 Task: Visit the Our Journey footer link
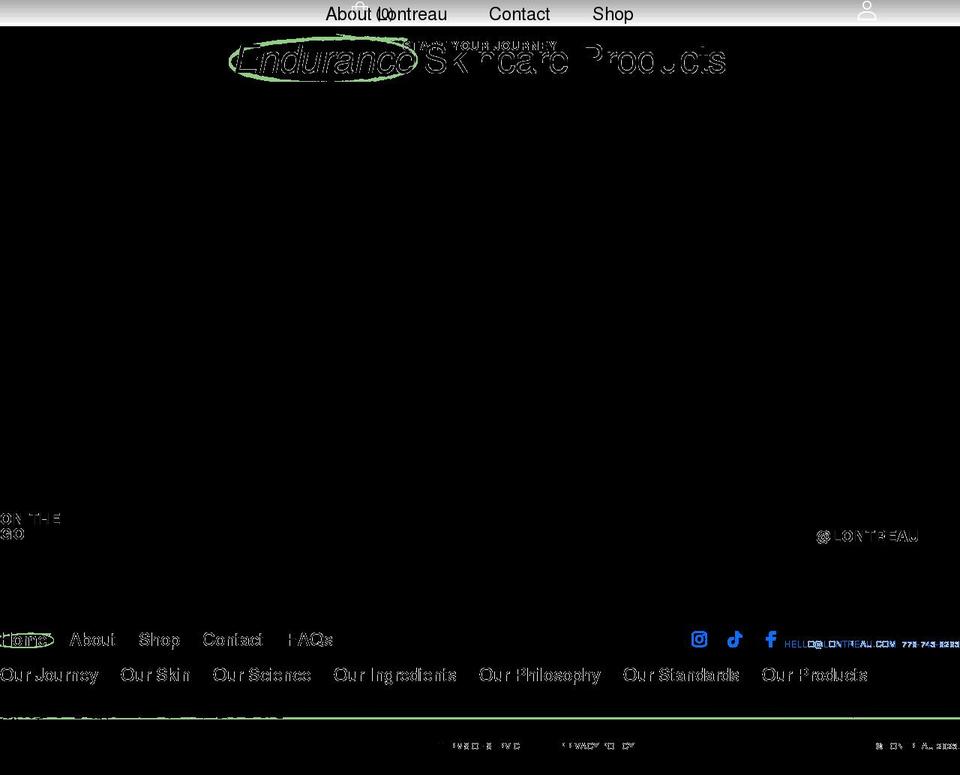pos(50,675)
